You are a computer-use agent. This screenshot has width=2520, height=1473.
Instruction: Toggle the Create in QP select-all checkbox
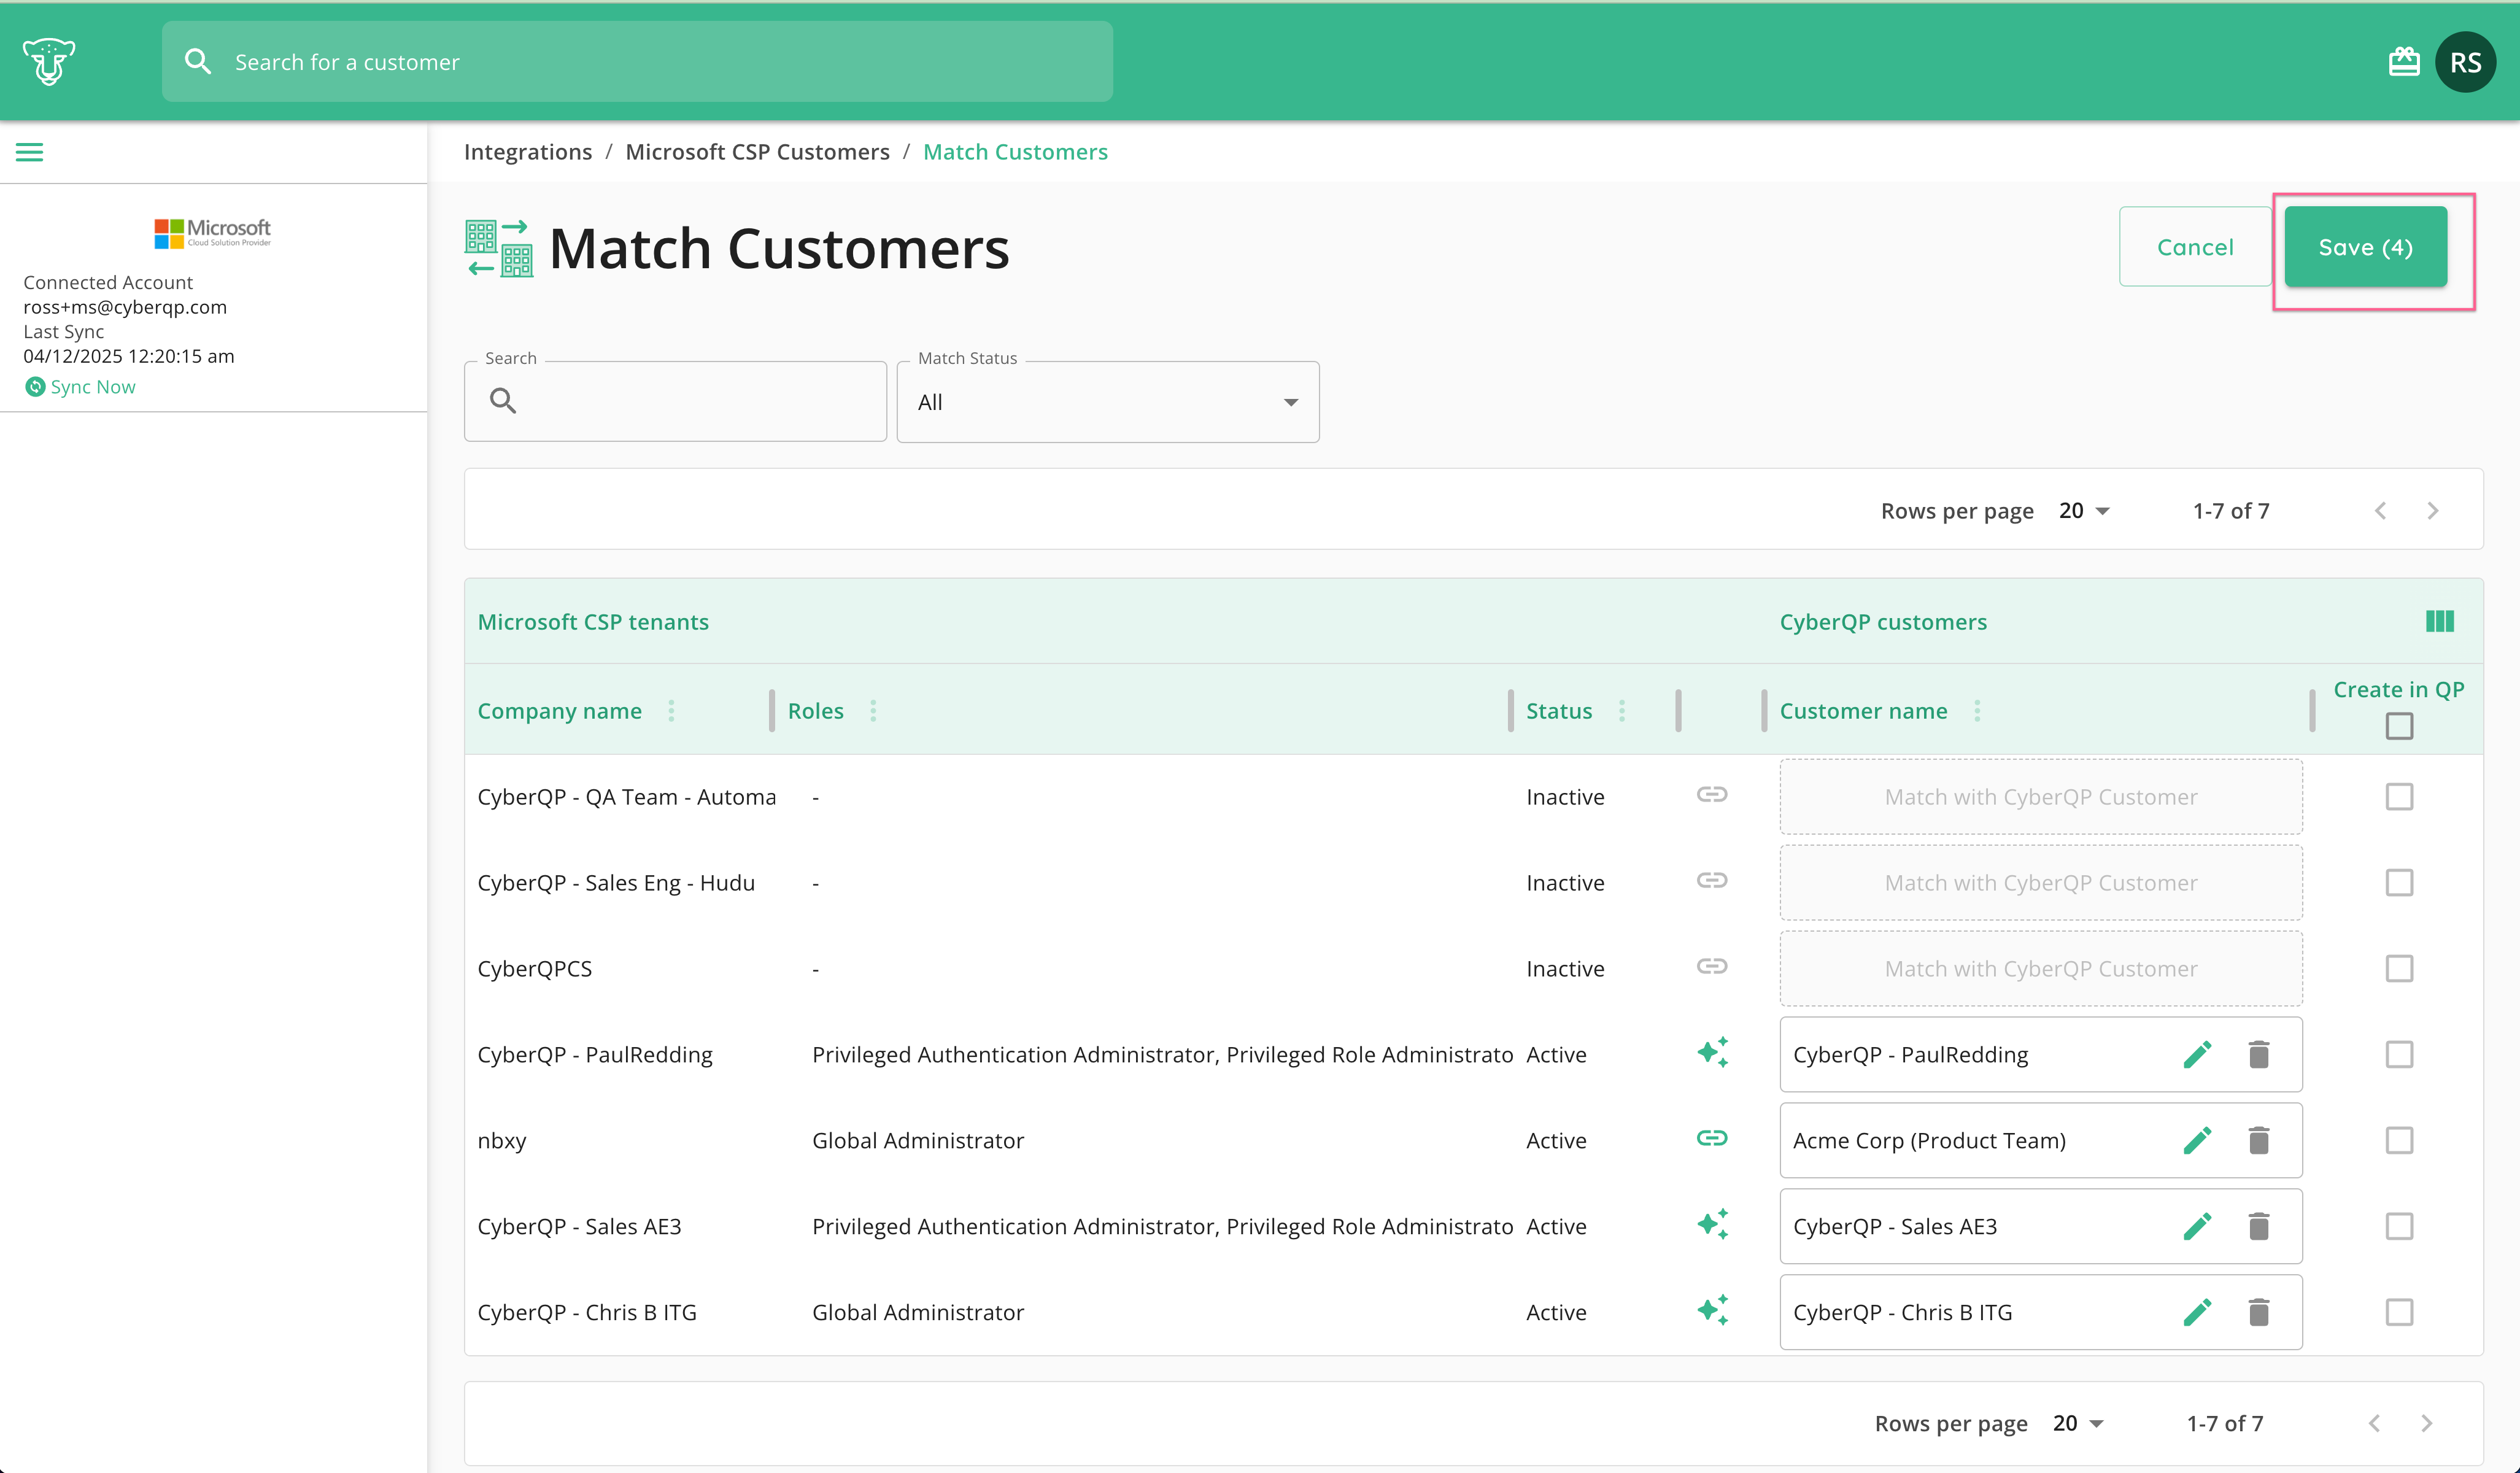(x=2399, y=726)
